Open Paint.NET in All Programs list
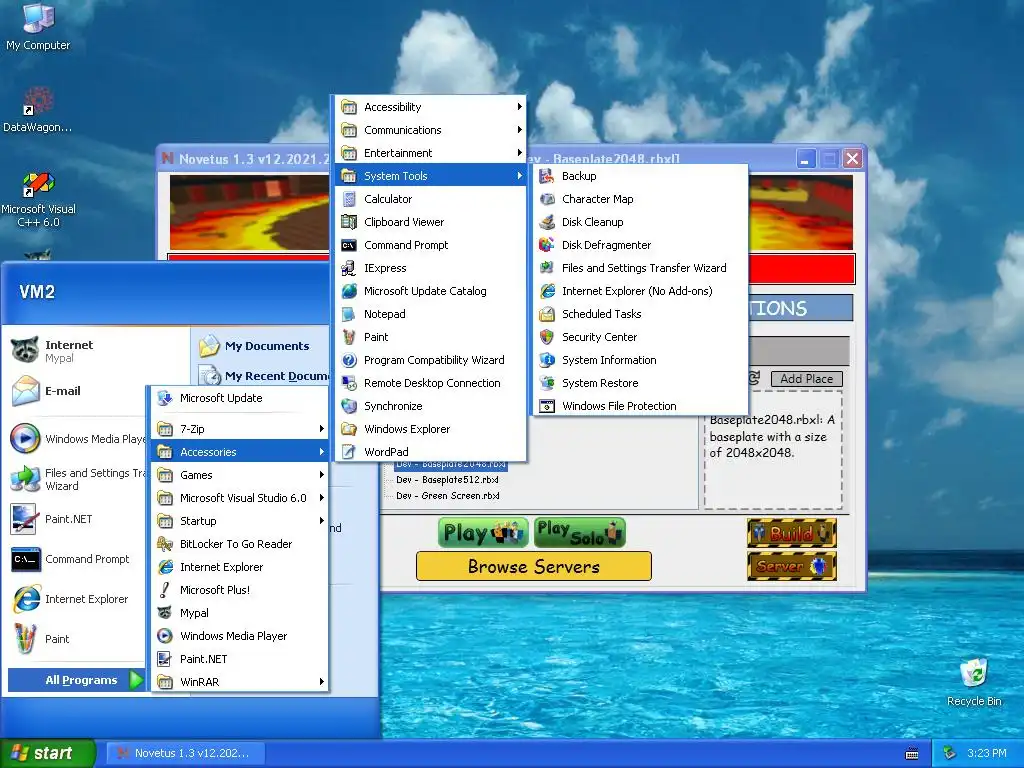This screenshot has width=1024, height=768. click(240, 659)
